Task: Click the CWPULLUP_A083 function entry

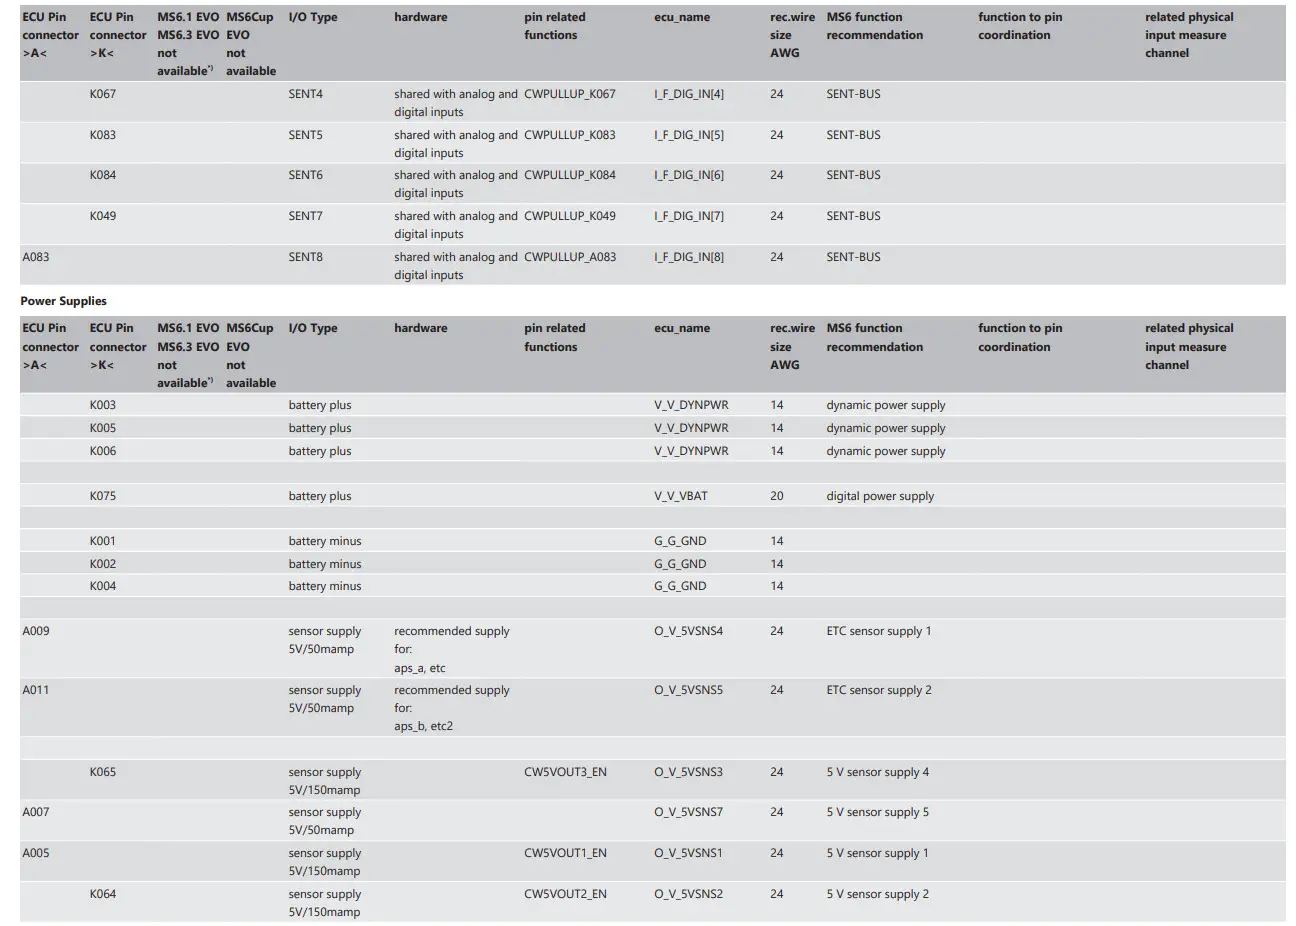Action: pos(569,257)
